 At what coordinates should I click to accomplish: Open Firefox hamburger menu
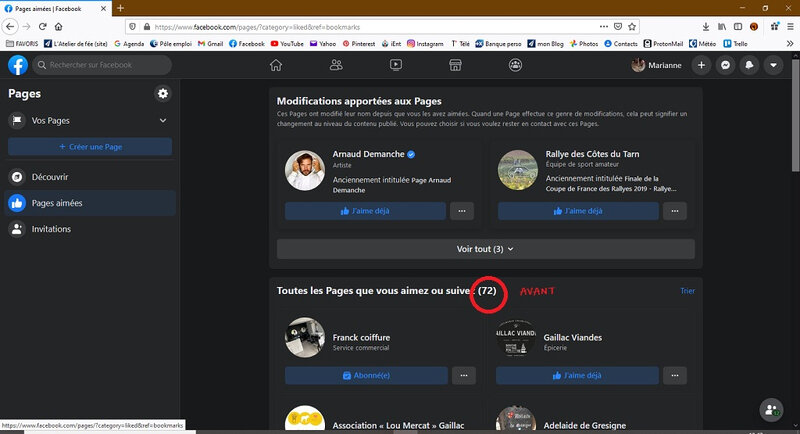pyautogui.click(x=790, y=27)
